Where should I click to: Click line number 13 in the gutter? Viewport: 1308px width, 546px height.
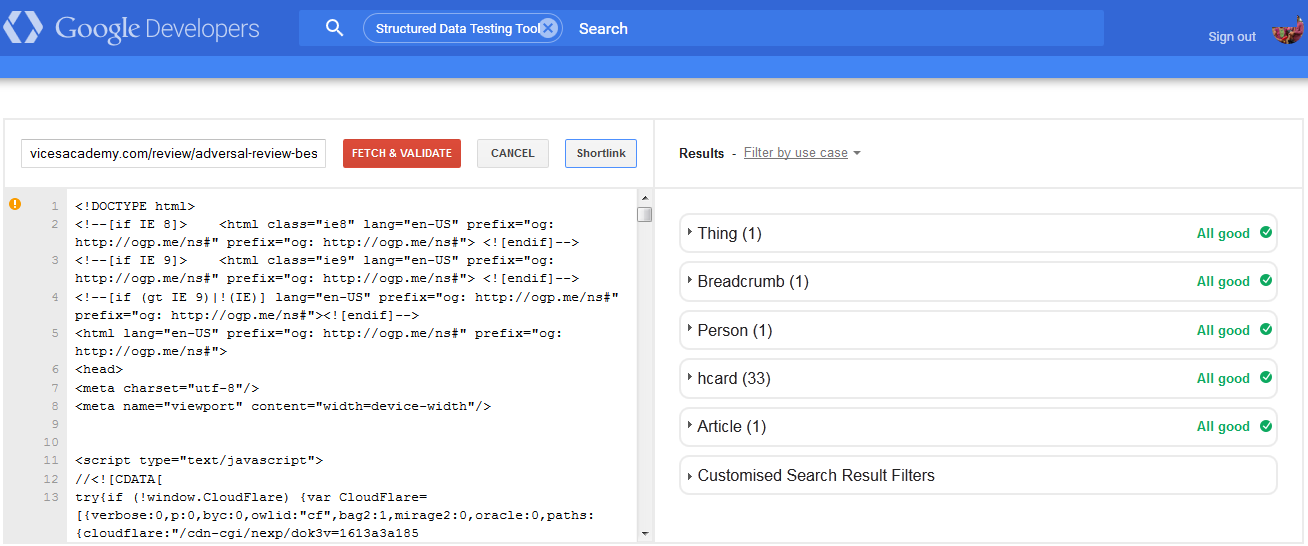pos(52,497)
